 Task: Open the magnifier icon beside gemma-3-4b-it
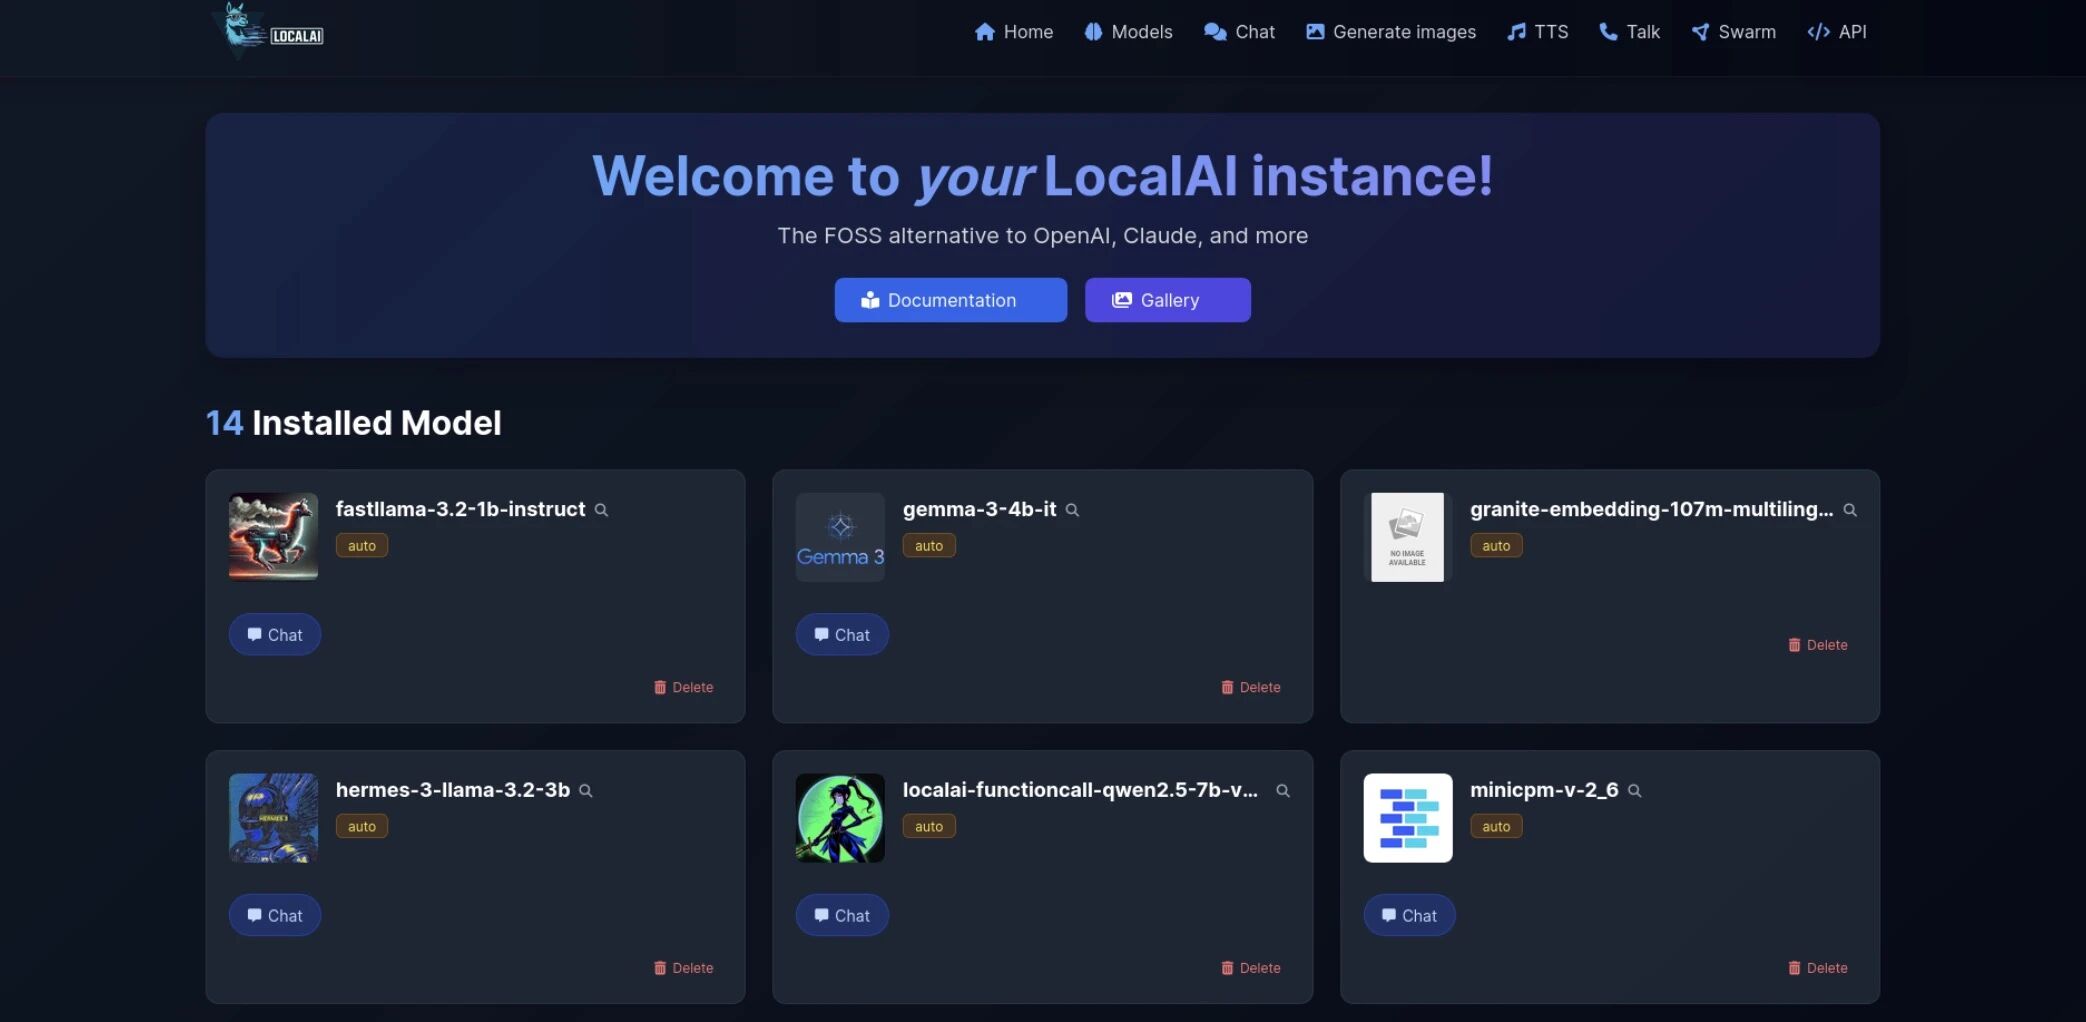click(x=1072, y=510)
